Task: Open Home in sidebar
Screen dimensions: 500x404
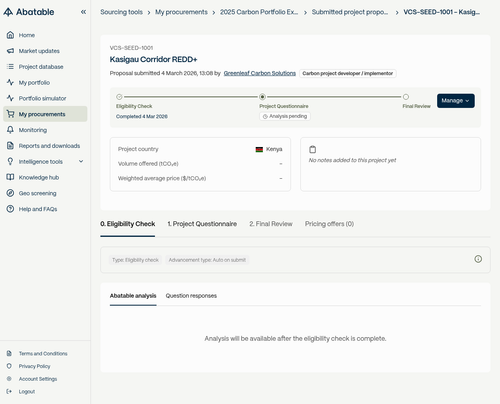Action: click(x=45, y=35)
